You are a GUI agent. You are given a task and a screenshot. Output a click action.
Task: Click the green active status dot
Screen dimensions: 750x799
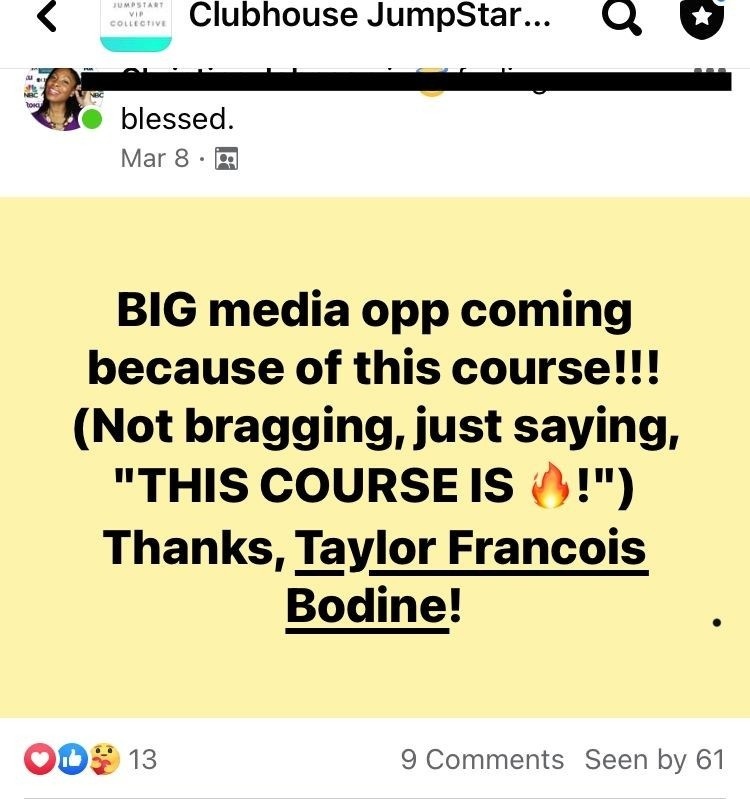coord(92,119)
